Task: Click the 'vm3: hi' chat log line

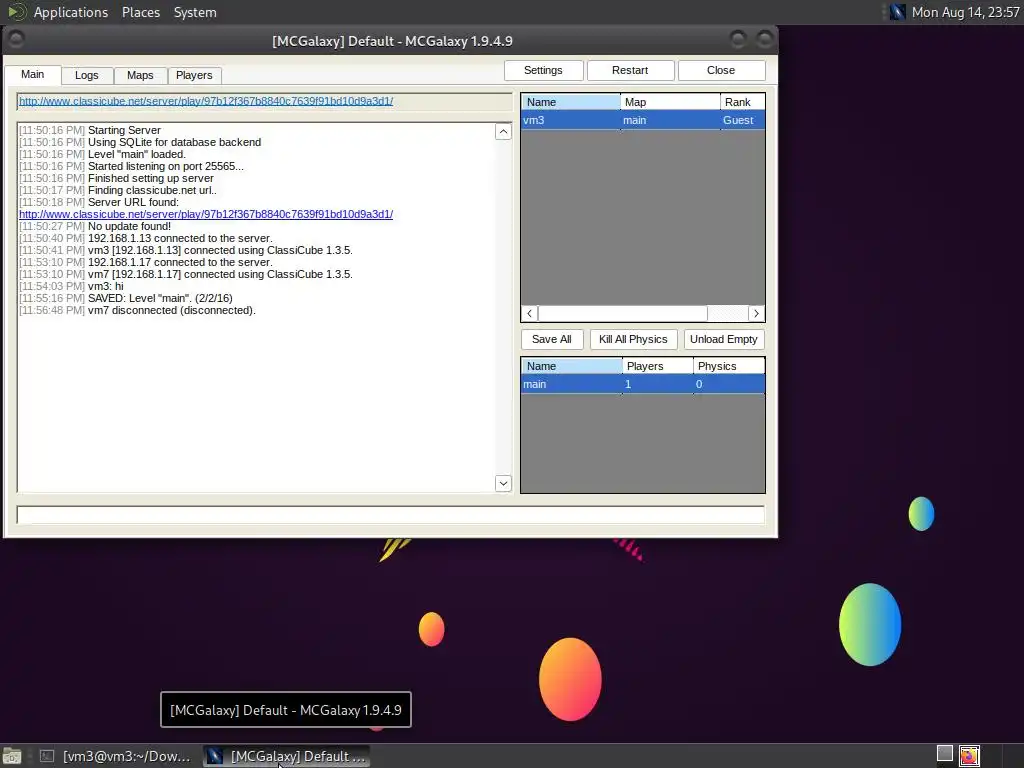Action: tap(71, 286)
